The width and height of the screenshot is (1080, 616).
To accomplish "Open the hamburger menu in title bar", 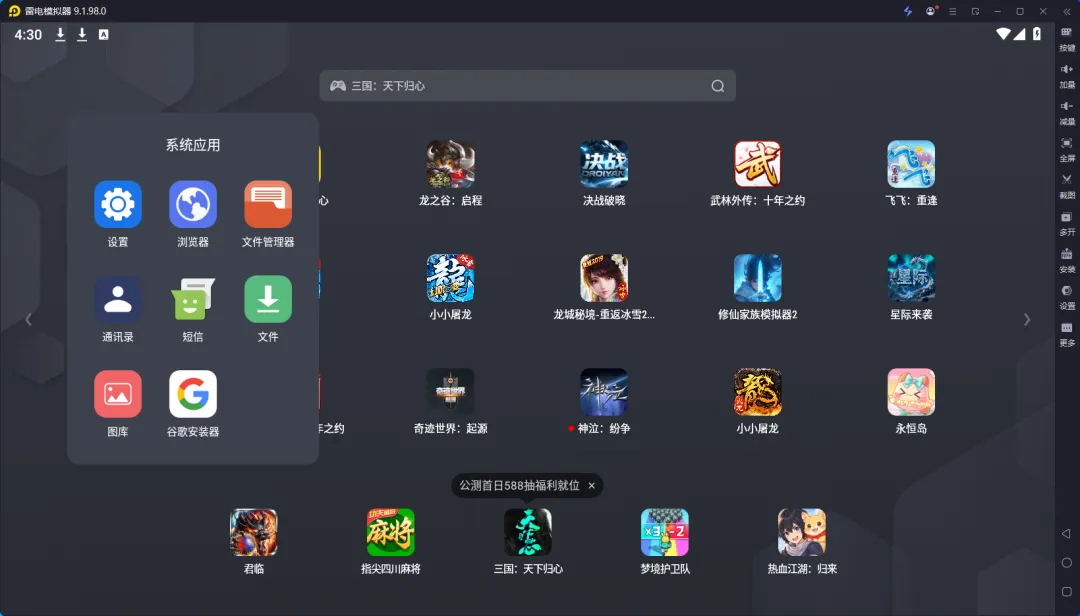I will [x=953, y=12].
